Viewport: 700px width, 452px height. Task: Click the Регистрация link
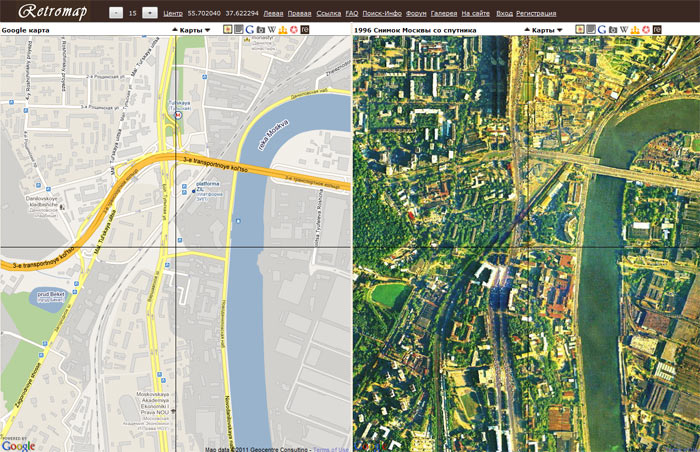[536, 13]
